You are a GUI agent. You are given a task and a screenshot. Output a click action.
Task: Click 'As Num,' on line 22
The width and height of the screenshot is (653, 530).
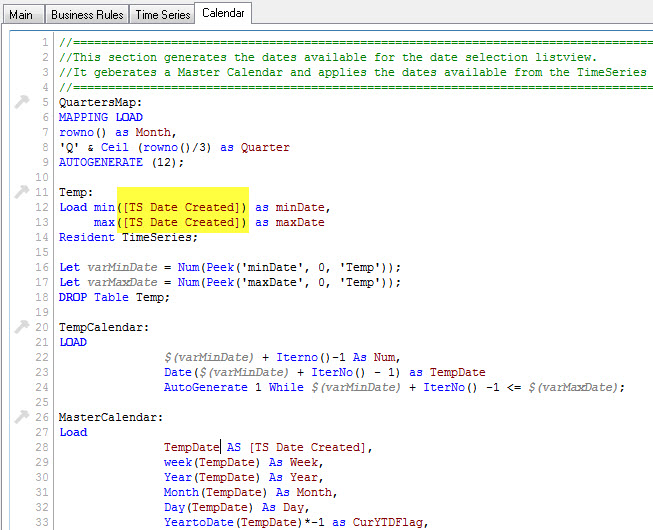click(x=376, y=357)
